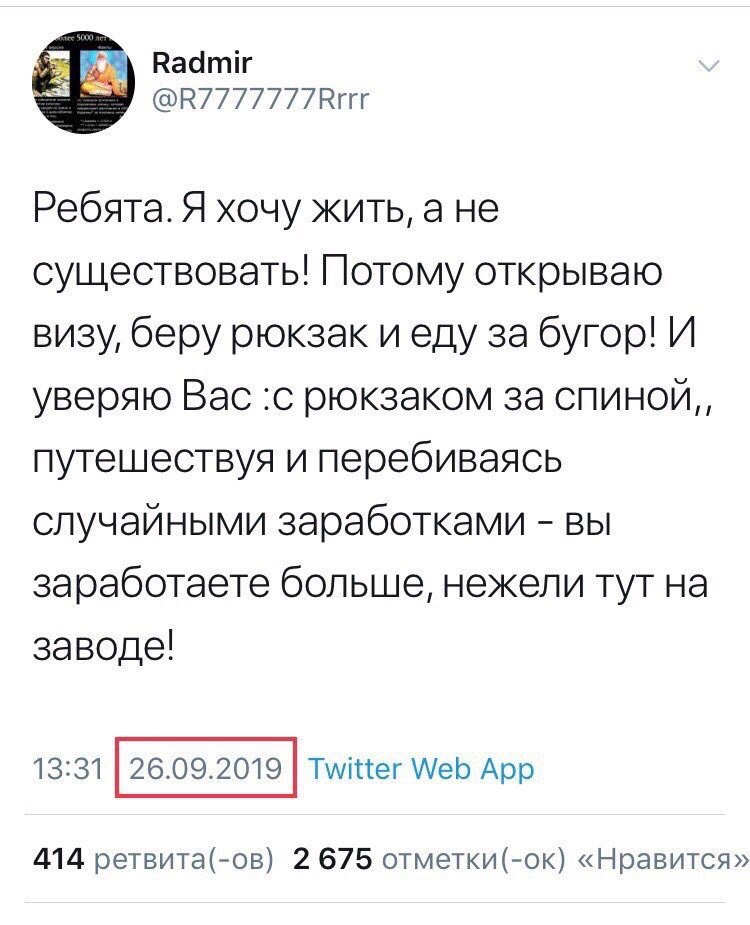Click the 2 675 likes count number
The width and height of the screenshot is (750, 925).
(332, 860)
